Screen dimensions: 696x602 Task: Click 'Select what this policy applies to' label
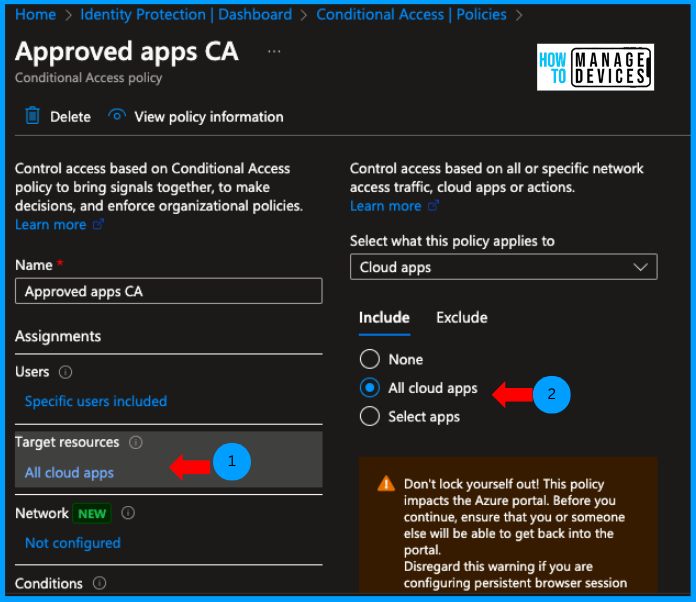[x=452, y=241]
